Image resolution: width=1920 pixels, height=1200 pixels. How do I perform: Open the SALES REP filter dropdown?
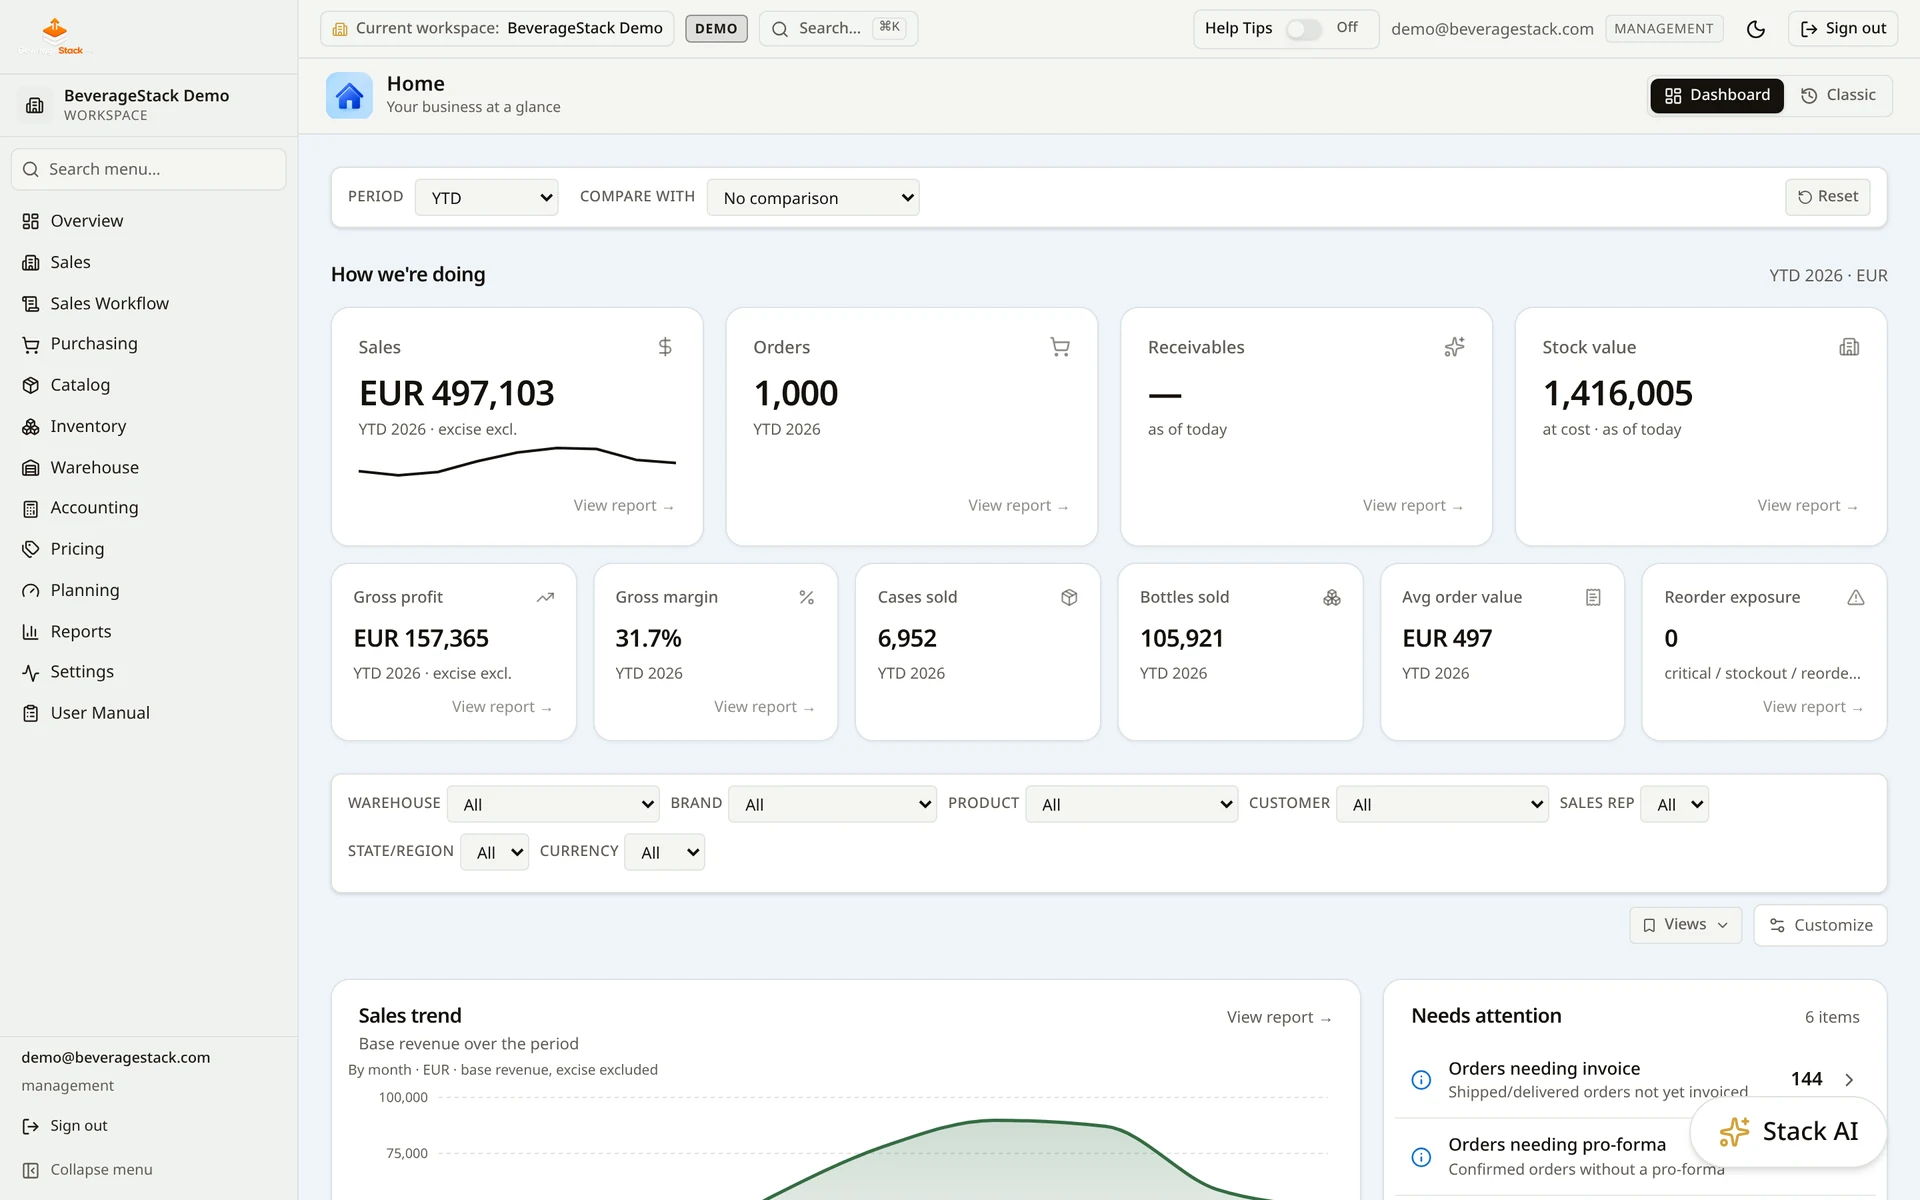1674,804
